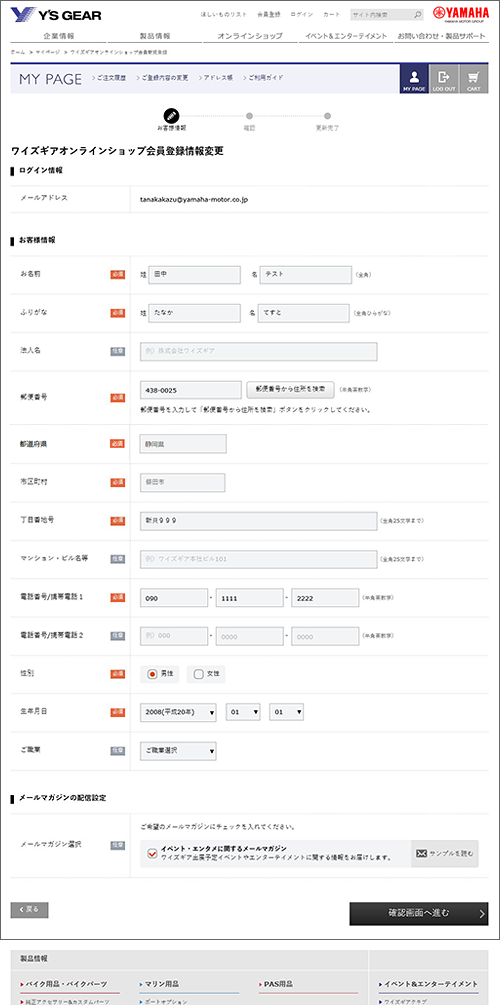Open the 製品情報 top menu
The image size is (500, 1005).
coord(154,36)
